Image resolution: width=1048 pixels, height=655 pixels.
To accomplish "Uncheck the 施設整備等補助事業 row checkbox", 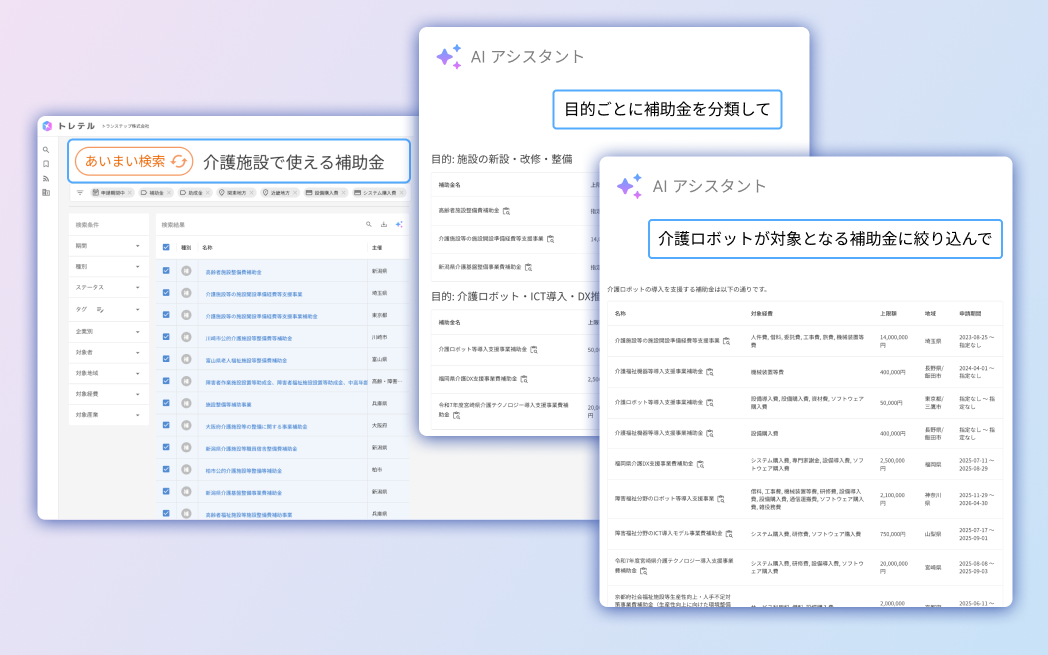I will click(166, 404).
